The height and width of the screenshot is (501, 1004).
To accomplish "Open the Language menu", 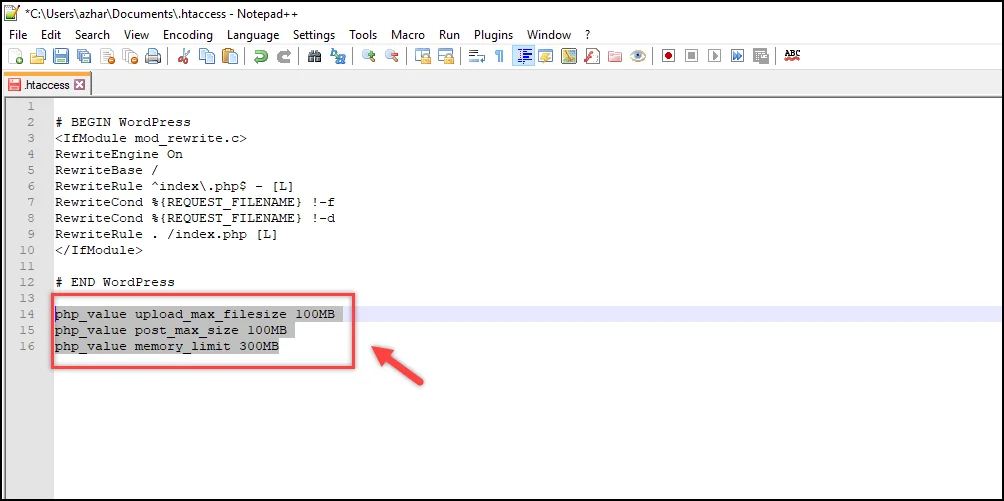I will [x=253, y=34].
